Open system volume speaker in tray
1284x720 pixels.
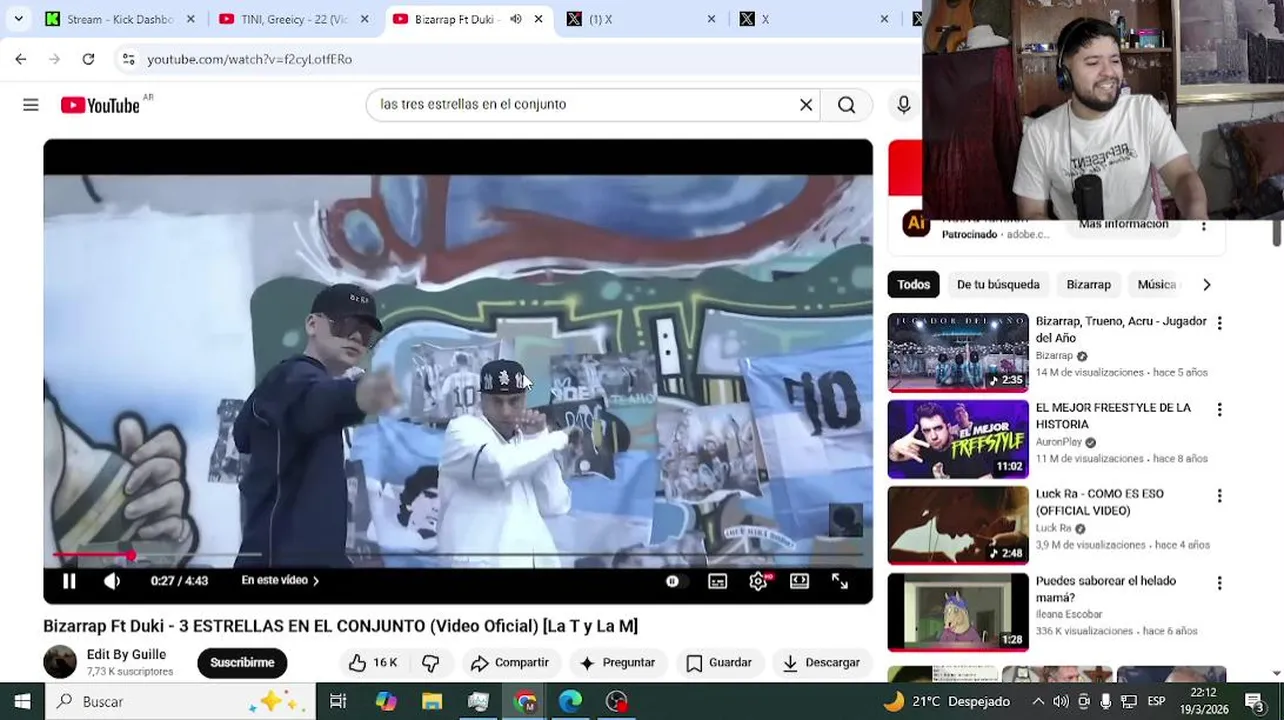pyautogui.click(x=1060, y=701)
